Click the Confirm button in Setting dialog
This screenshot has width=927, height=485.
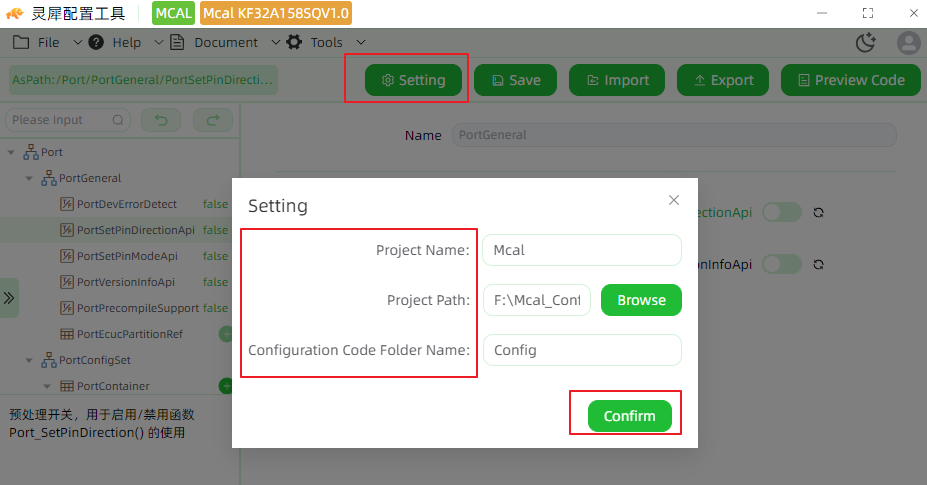coord(630,416)
